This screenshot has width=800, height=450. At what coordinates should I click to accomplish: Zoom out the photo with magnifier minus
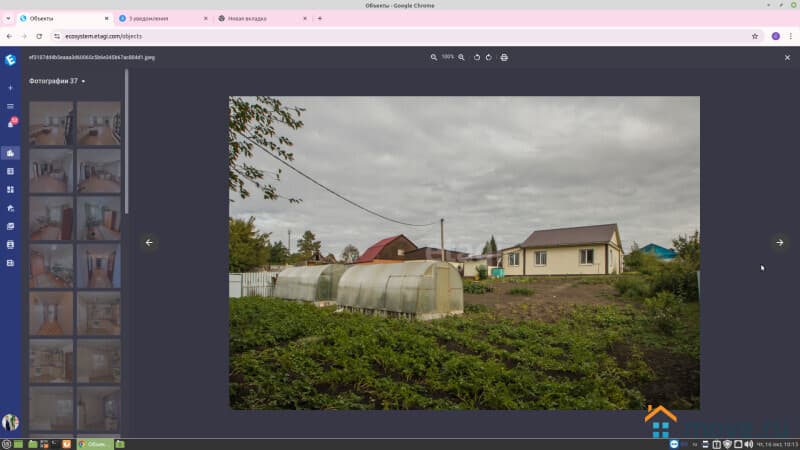pyautogui.click(x=434, y=57)
